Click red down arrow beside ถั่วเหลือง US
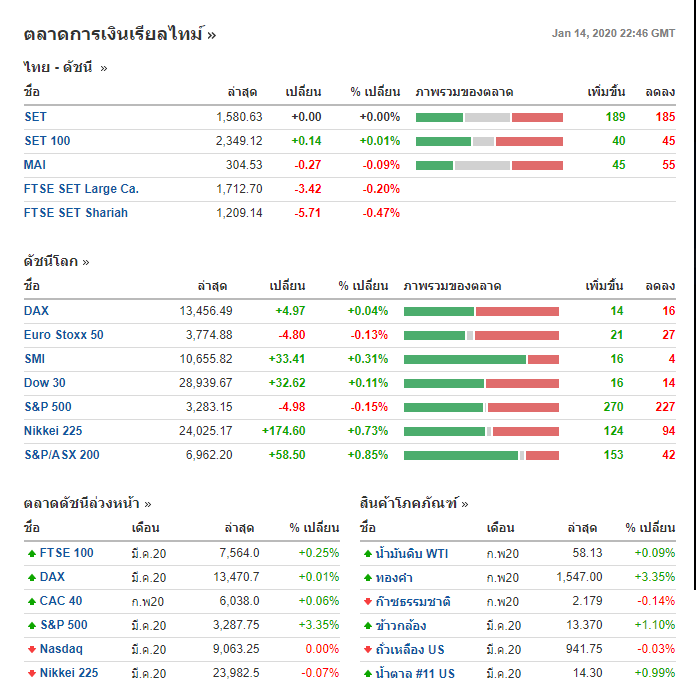This screenshot has width=696, height=692. 367,649
